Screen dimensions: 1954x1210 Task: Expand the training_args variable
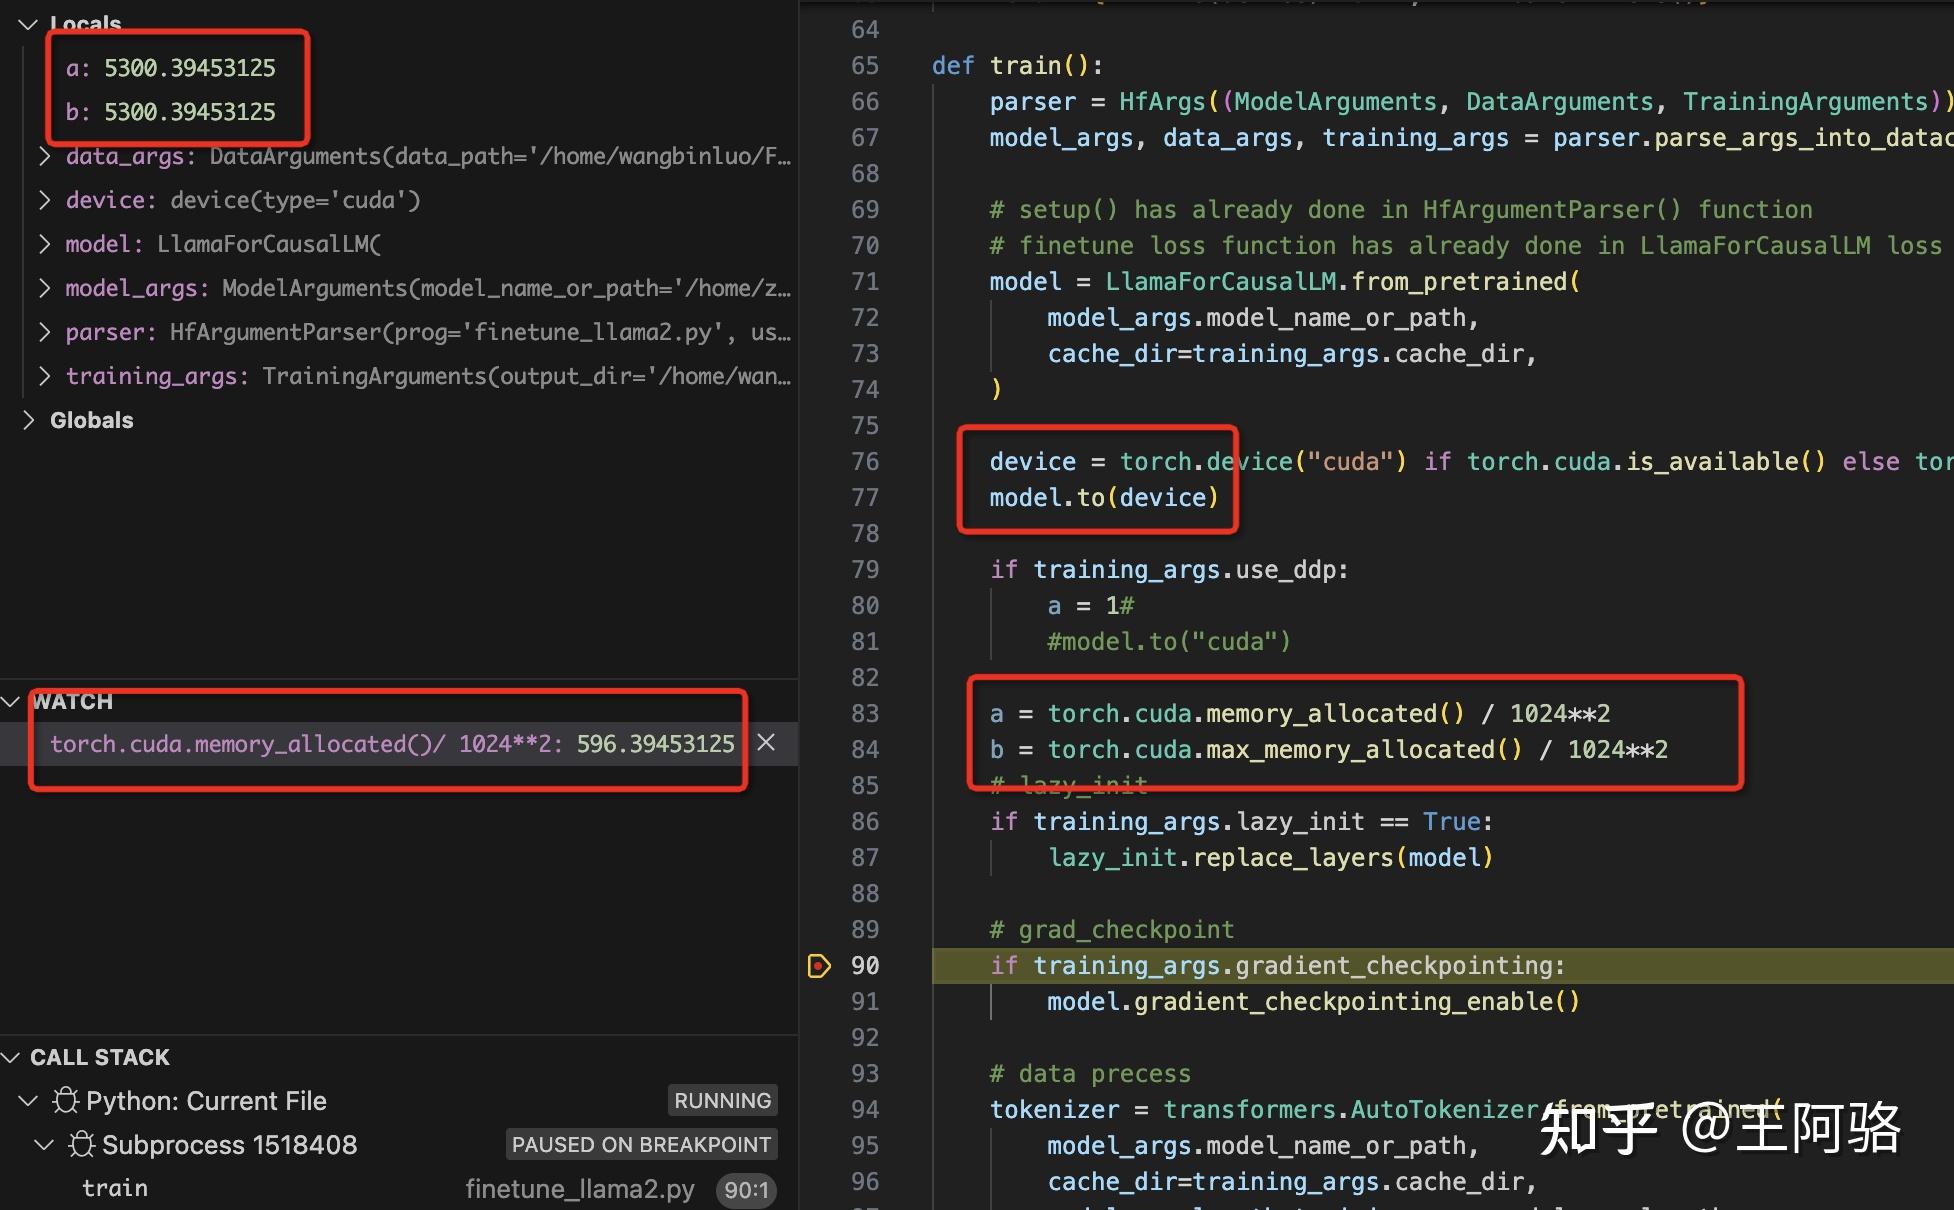(x=44, y=376)
